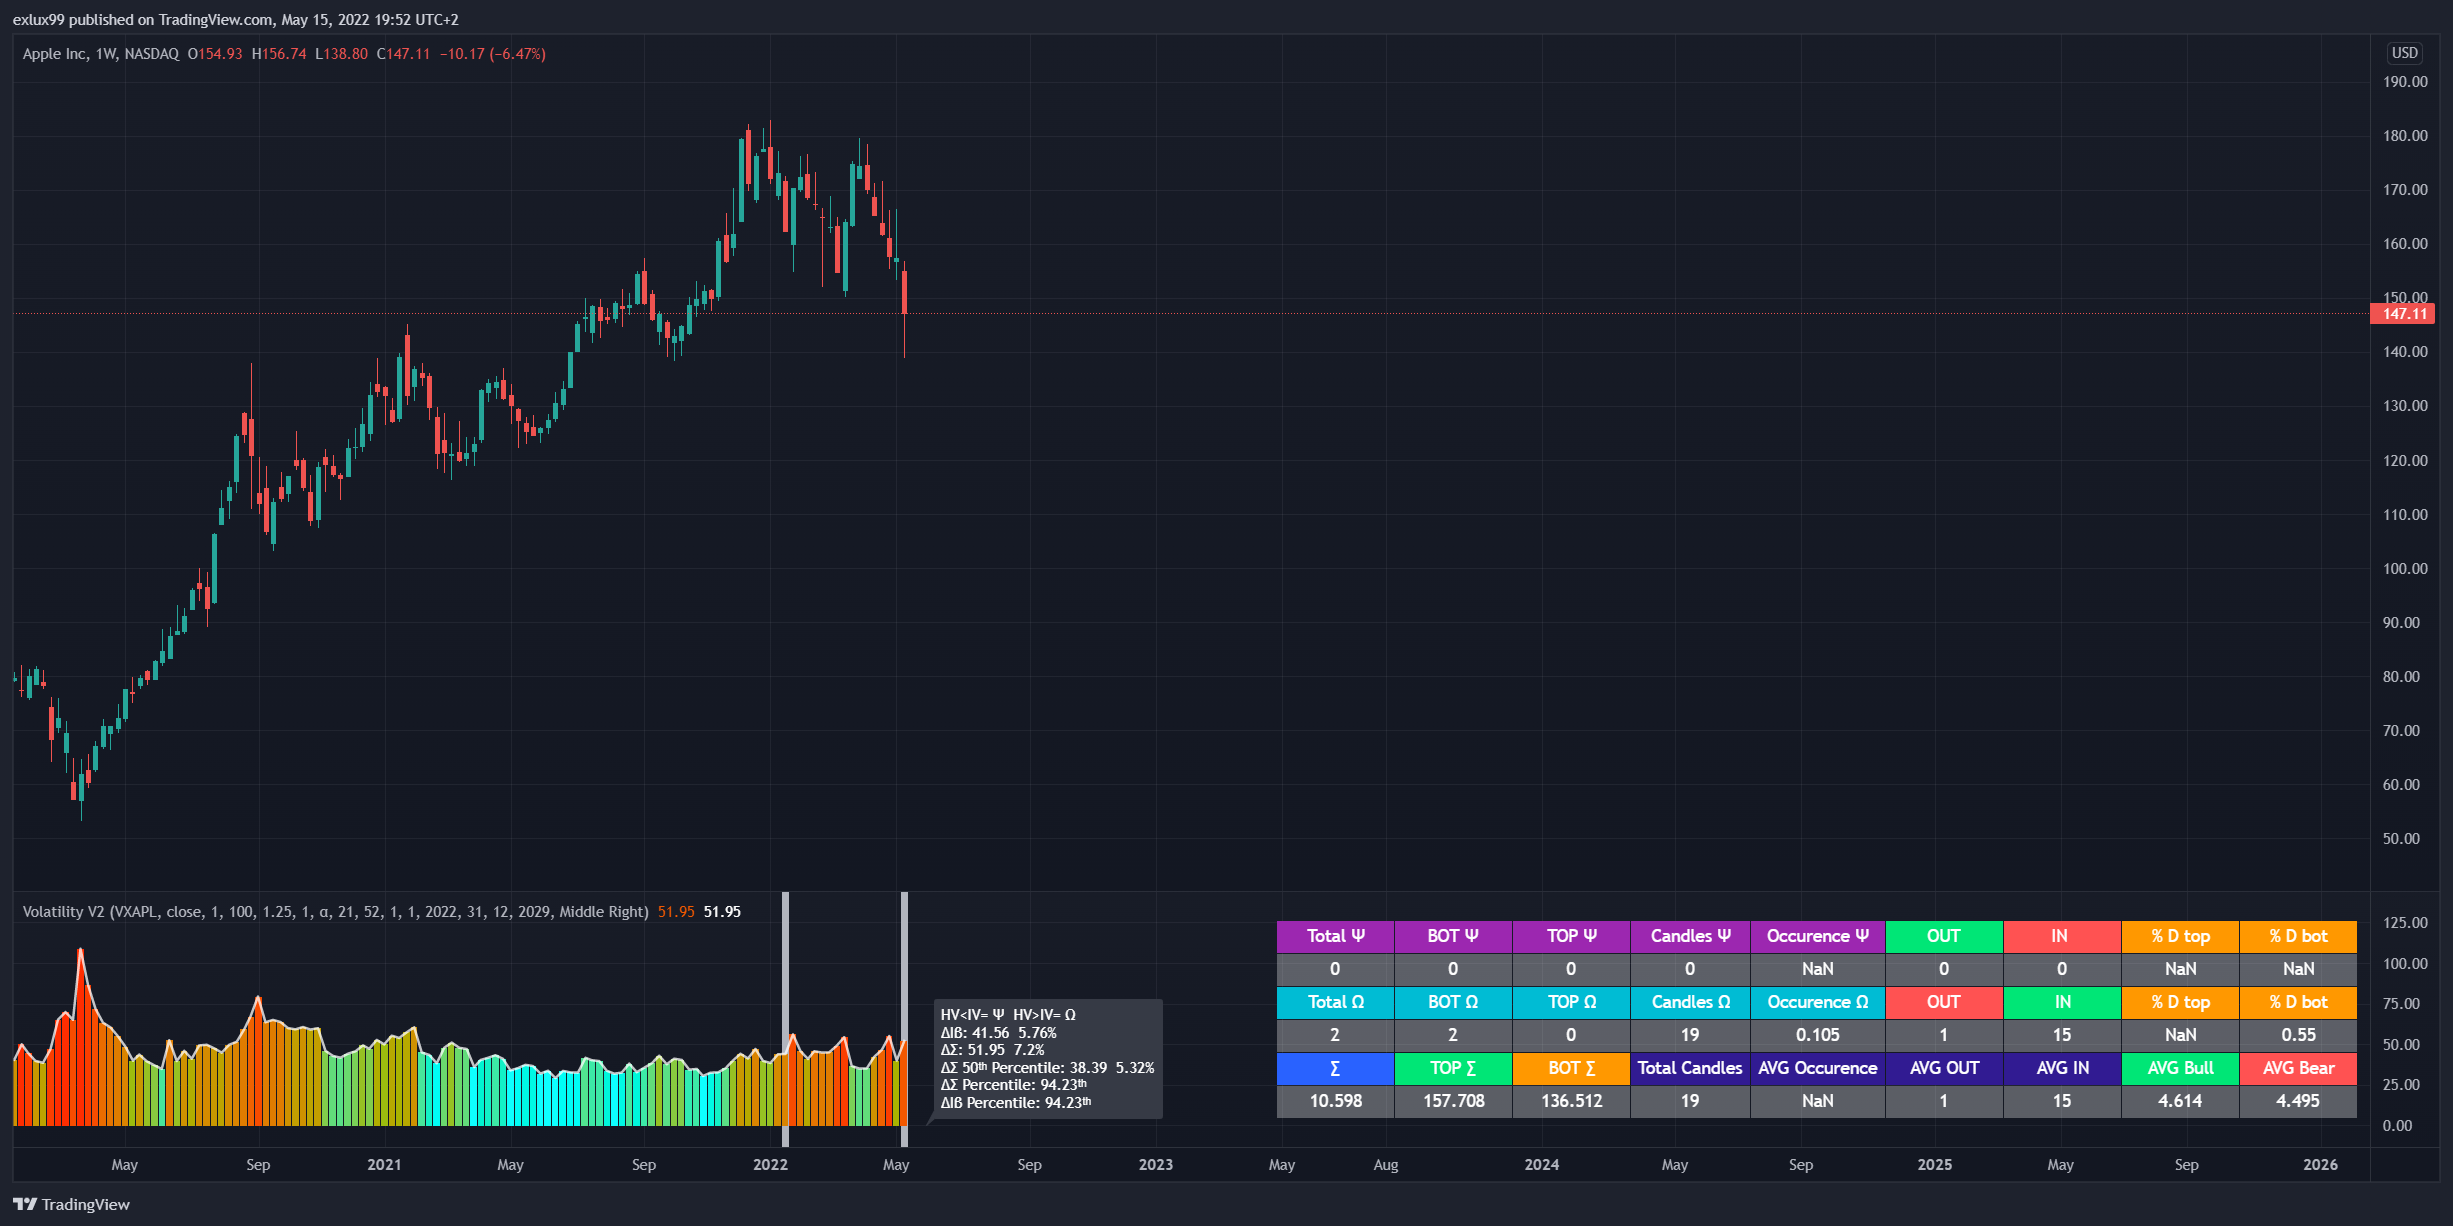This screenshot has height=1226, width=2453.
Task: Click the blue 'Σ' header cell
Action: click(x=1335, y=1068)
